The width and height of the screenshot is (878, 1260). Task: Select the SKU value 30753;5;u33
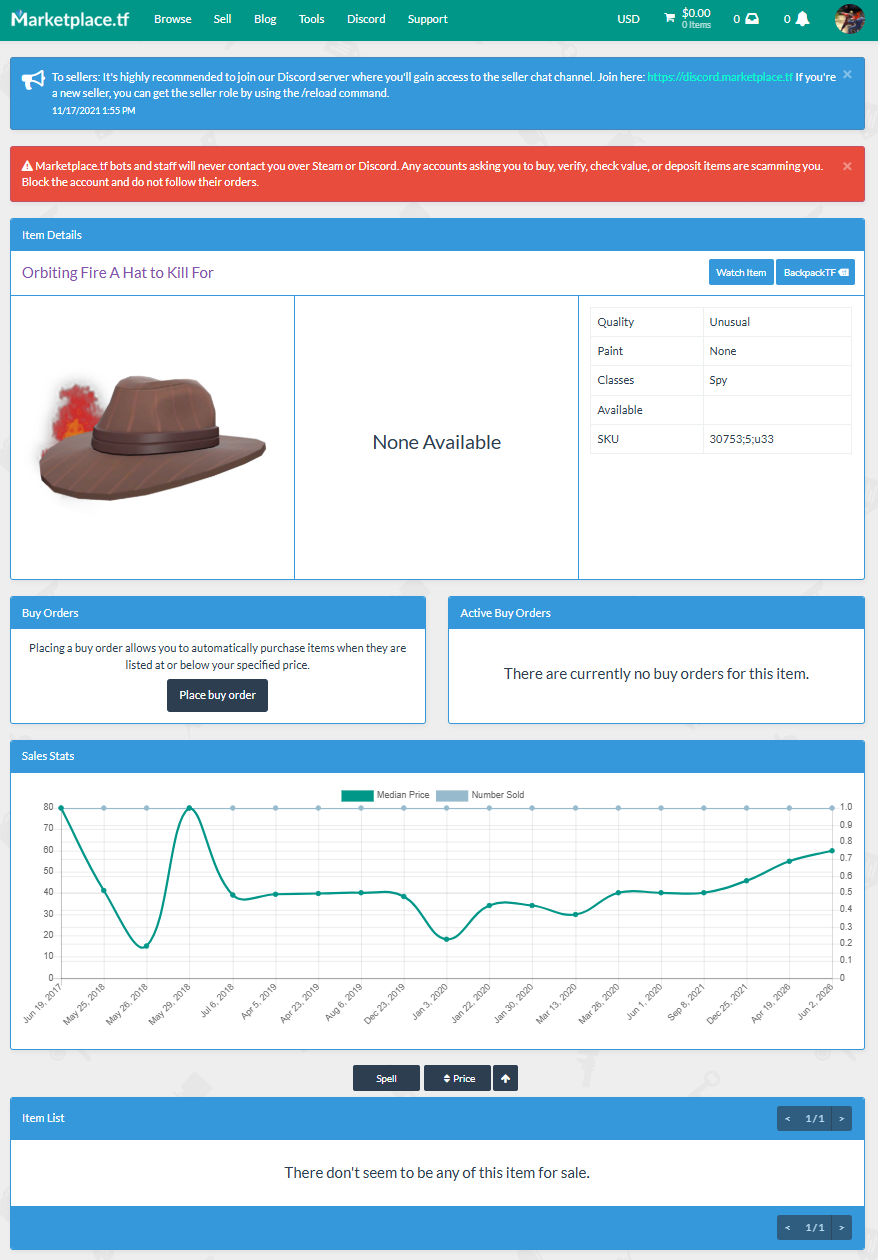coord(741,439)
